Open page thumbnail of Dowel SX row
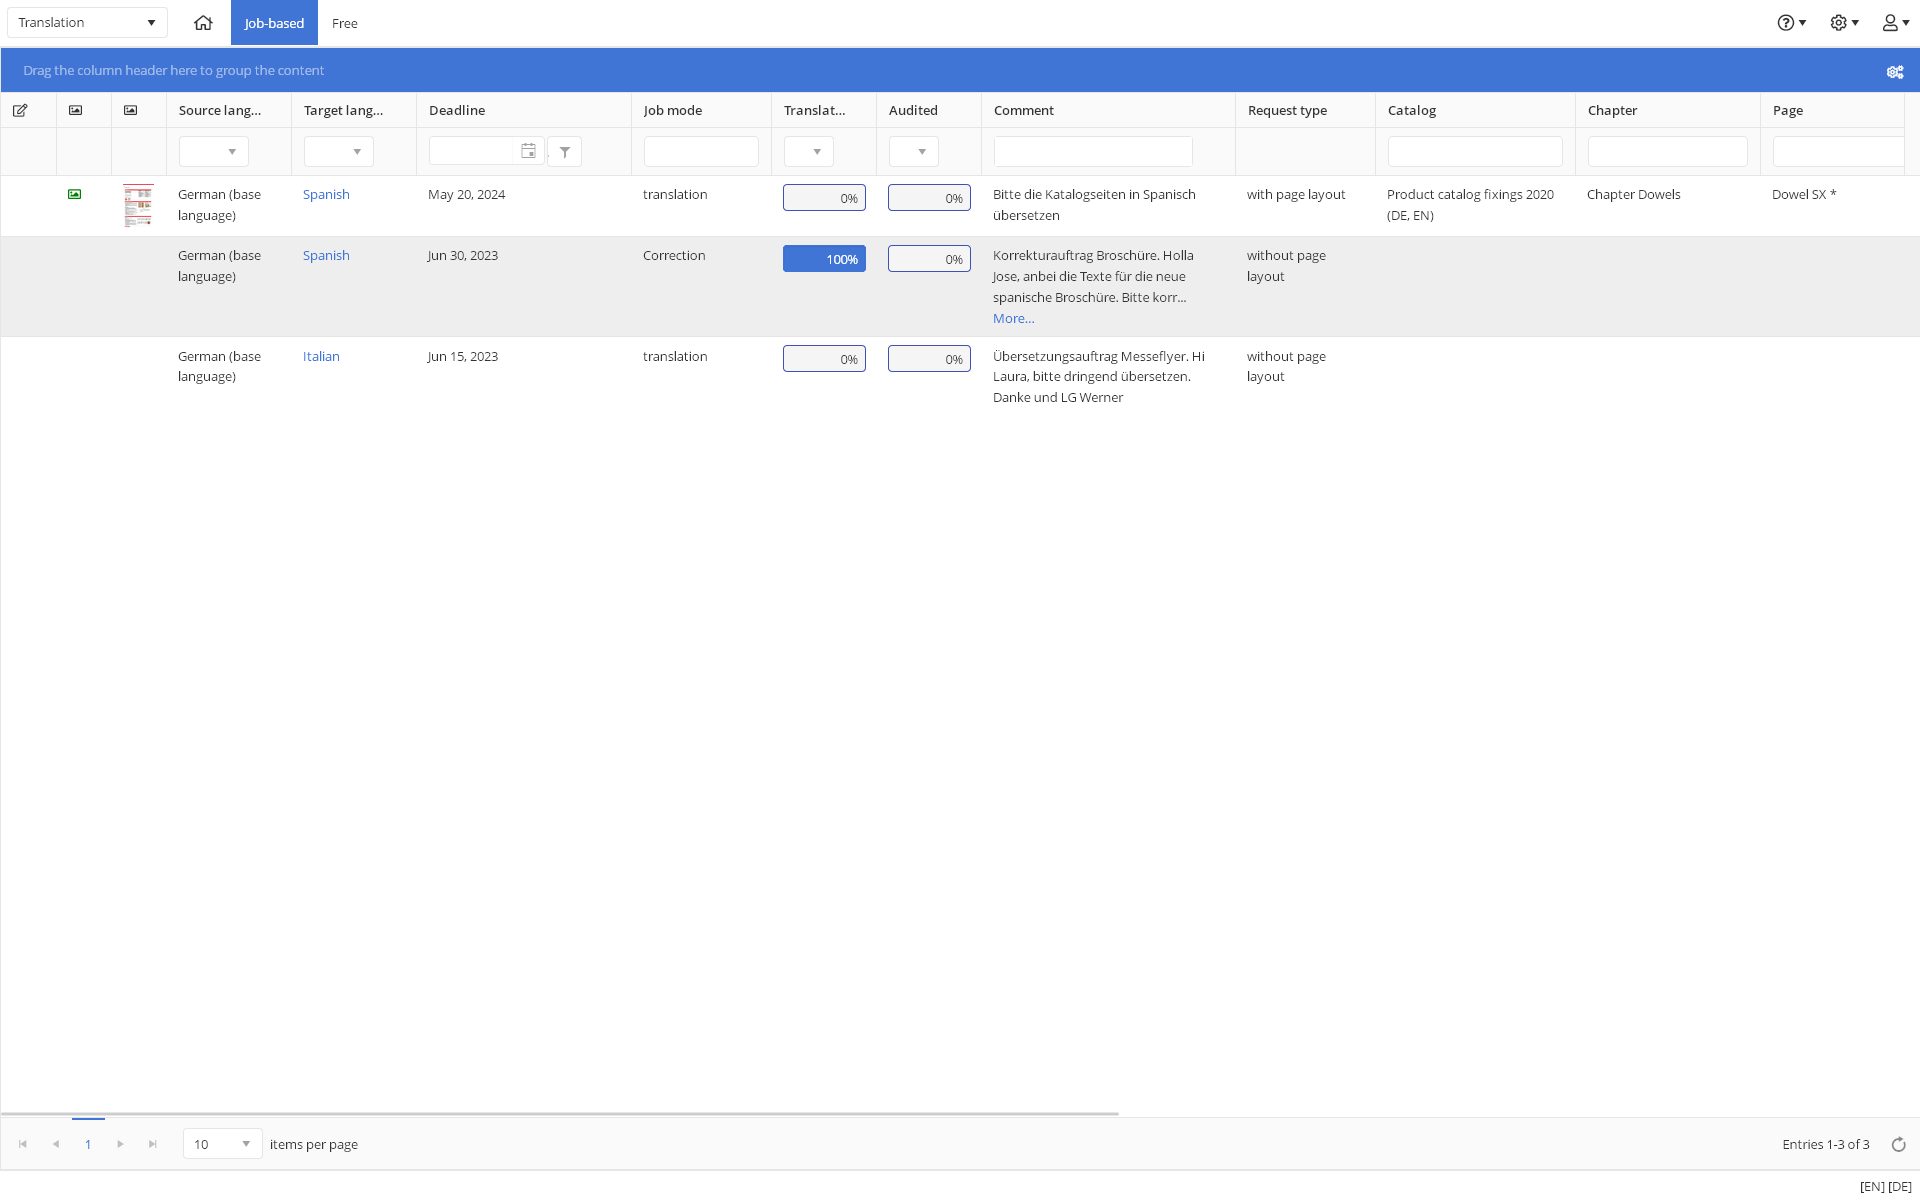The height and width of the screenshot is (1200, 1920). tap(138, 205)
